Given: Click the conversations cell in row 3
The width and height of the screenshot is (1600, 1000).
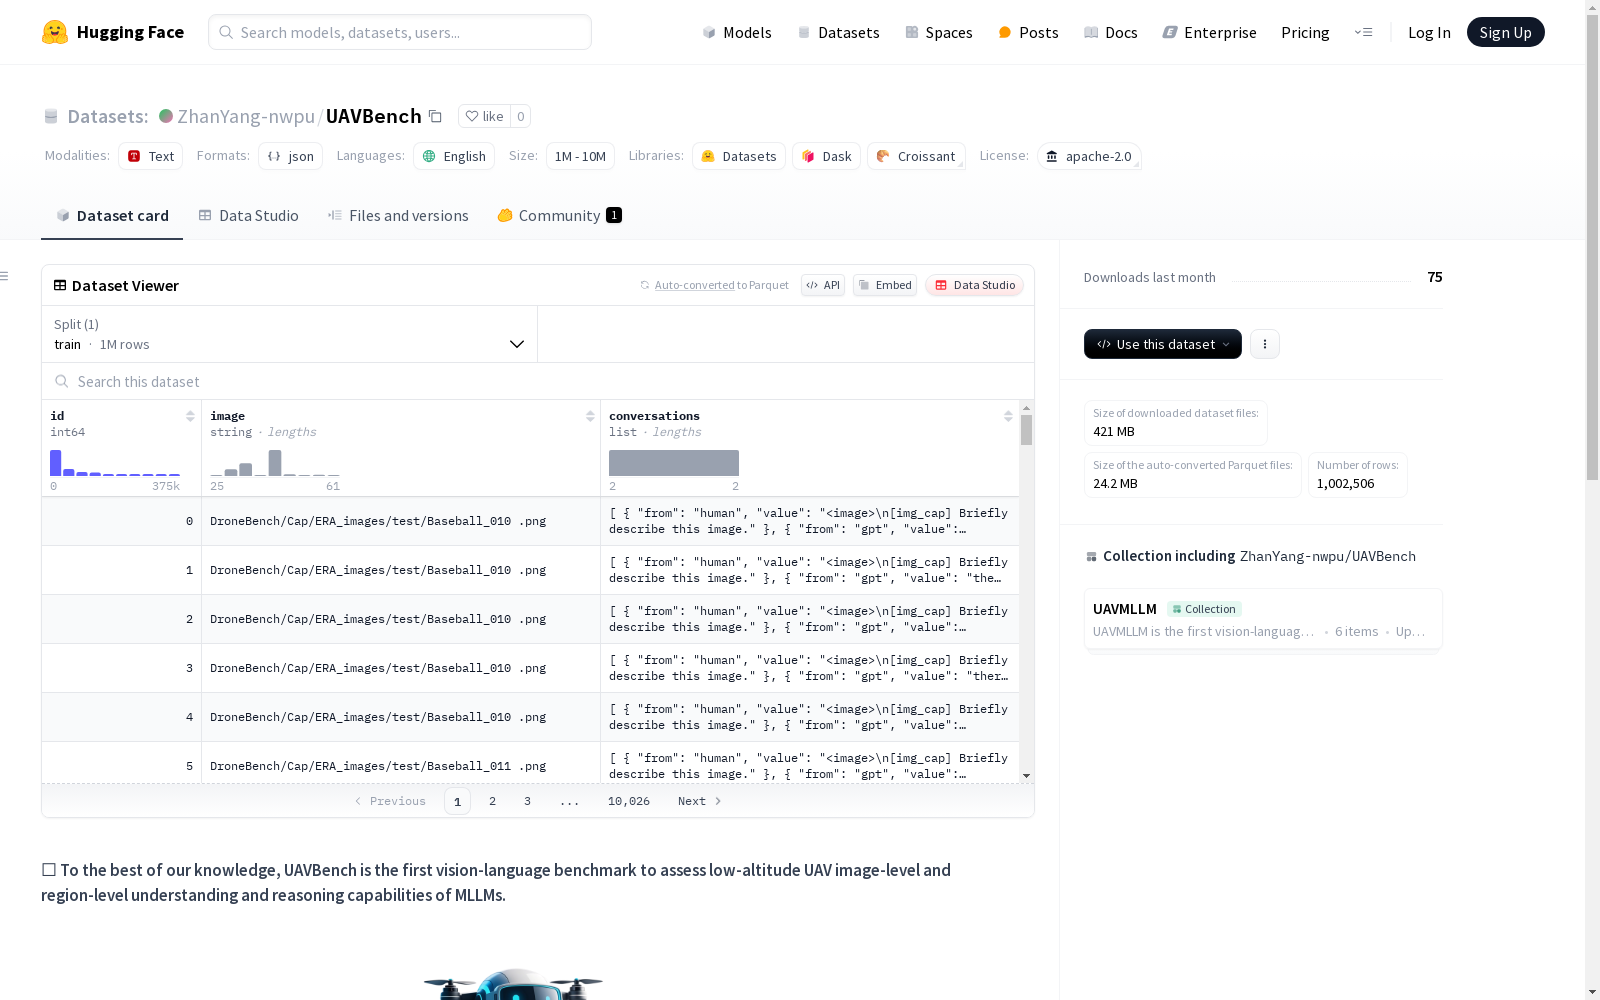Looking at the screenshot, I should click(810, 668).
